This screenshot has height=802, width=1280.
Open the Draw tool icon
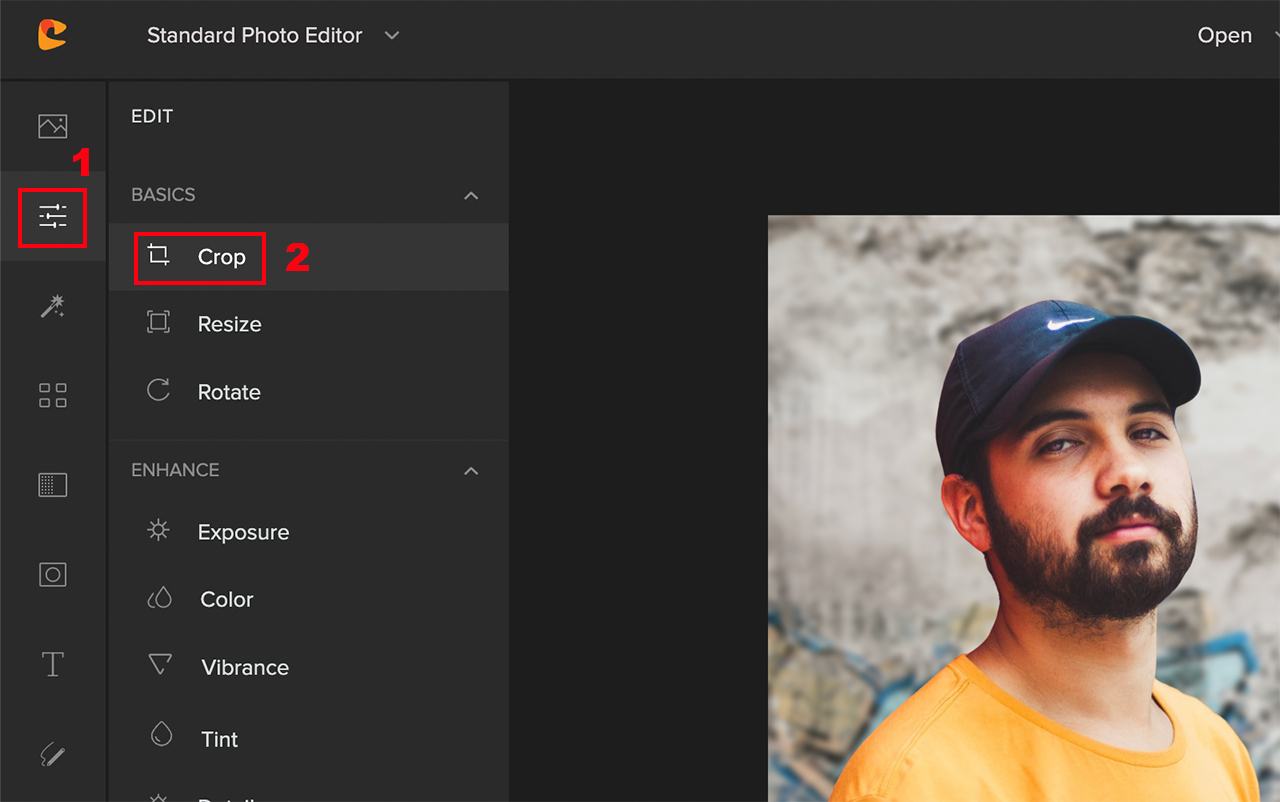coord(52,753)
